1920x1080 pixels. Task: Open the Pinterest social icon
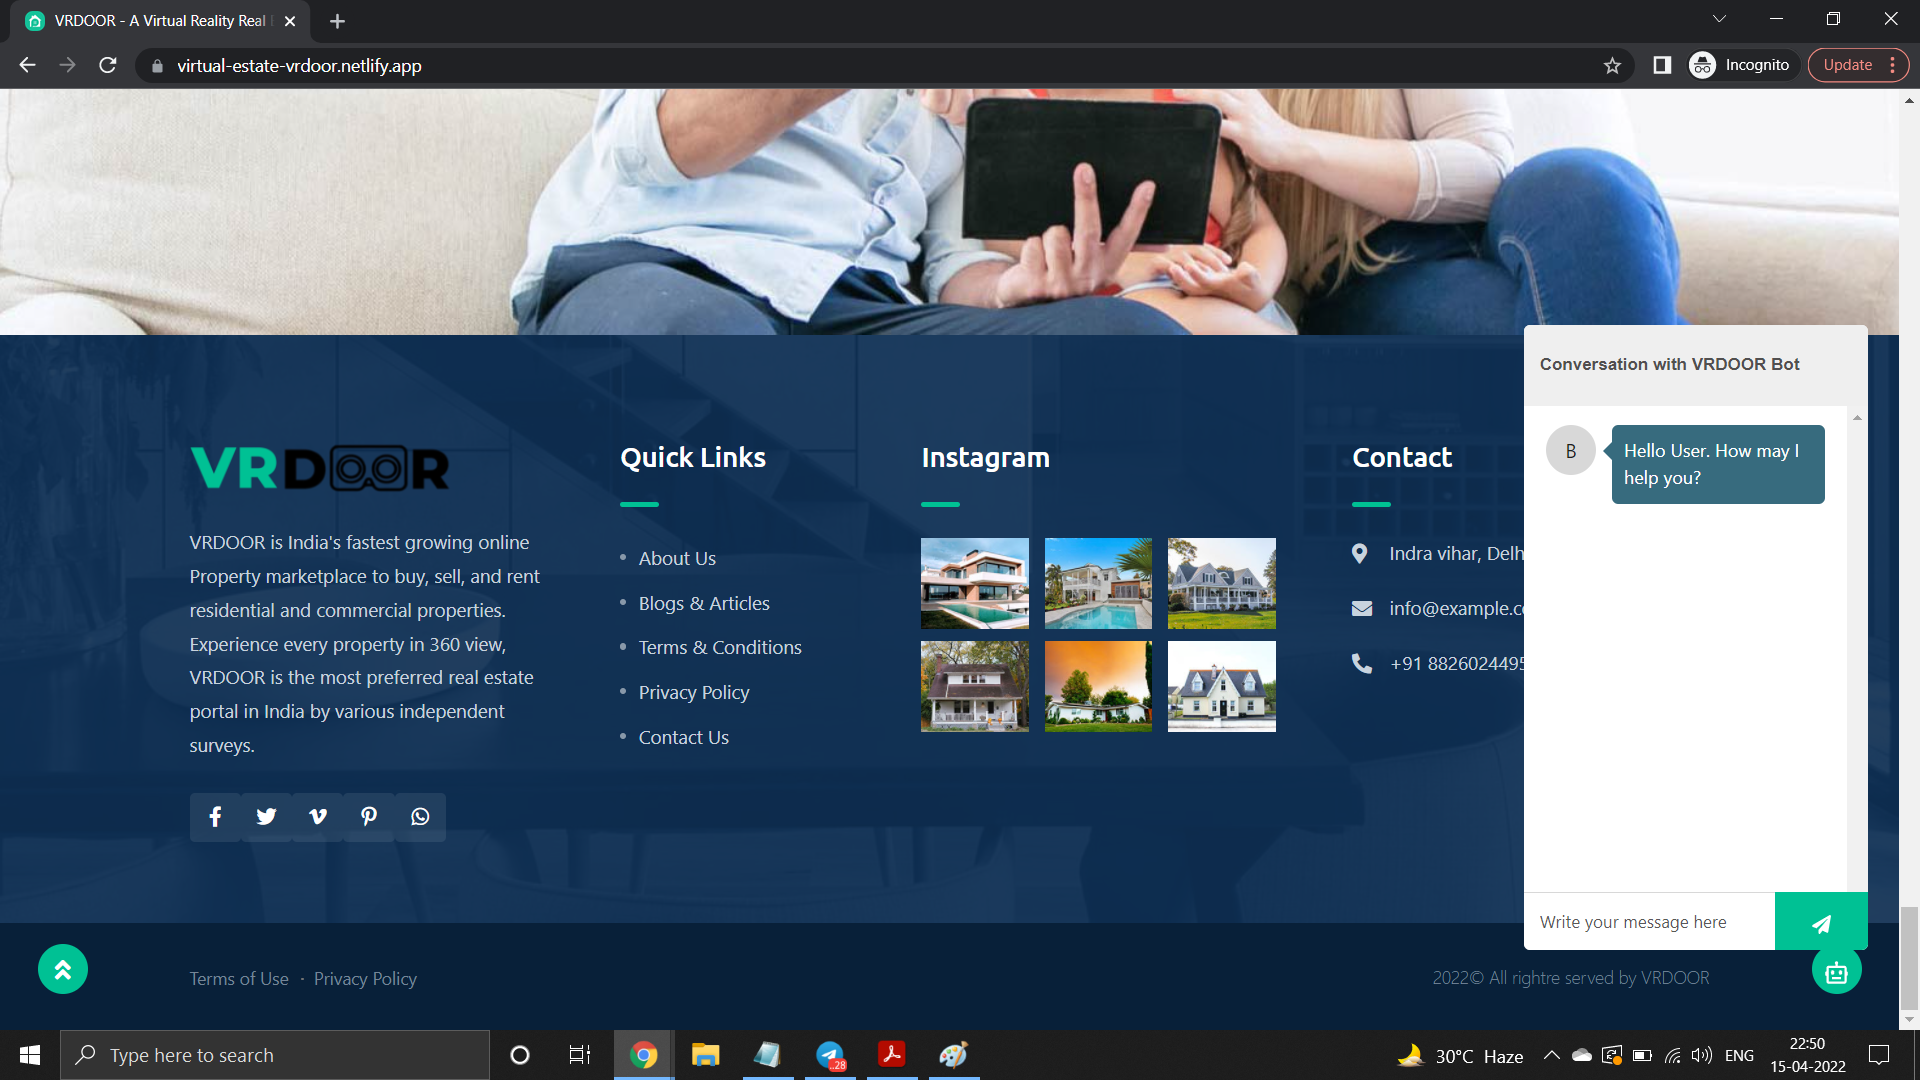369,817
